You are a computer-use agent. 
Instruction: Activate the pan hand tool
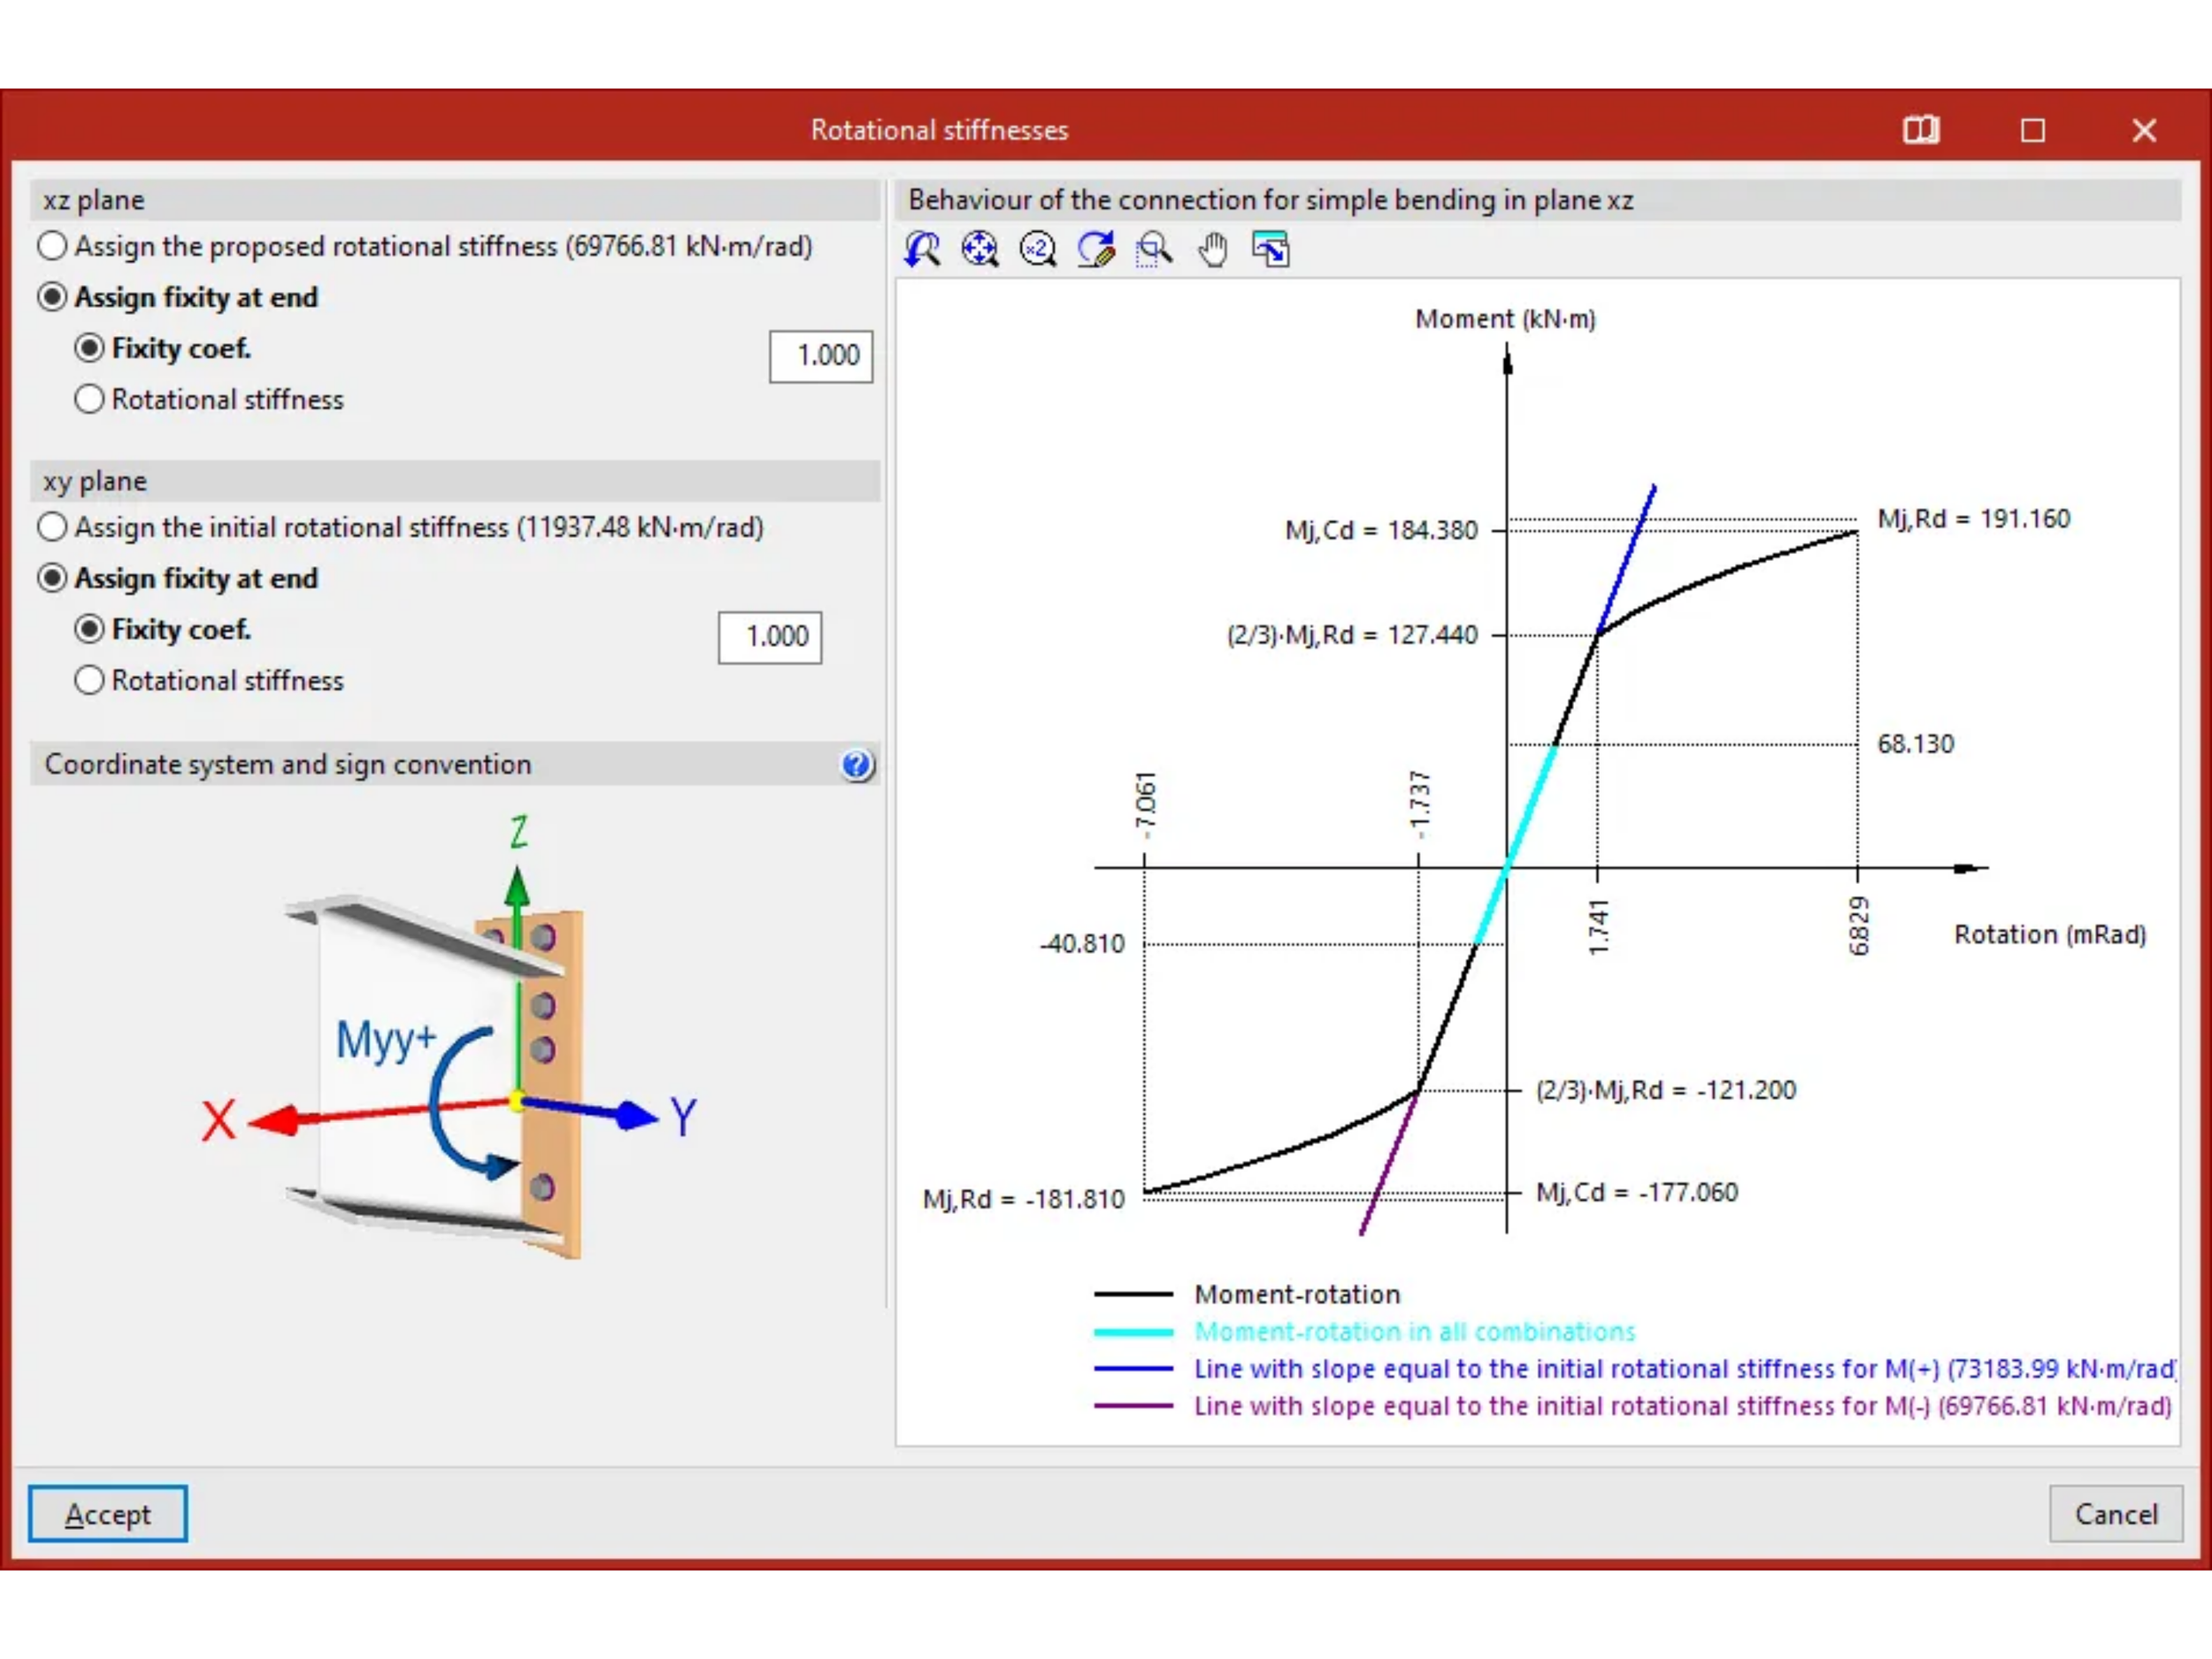point(1212,249)
